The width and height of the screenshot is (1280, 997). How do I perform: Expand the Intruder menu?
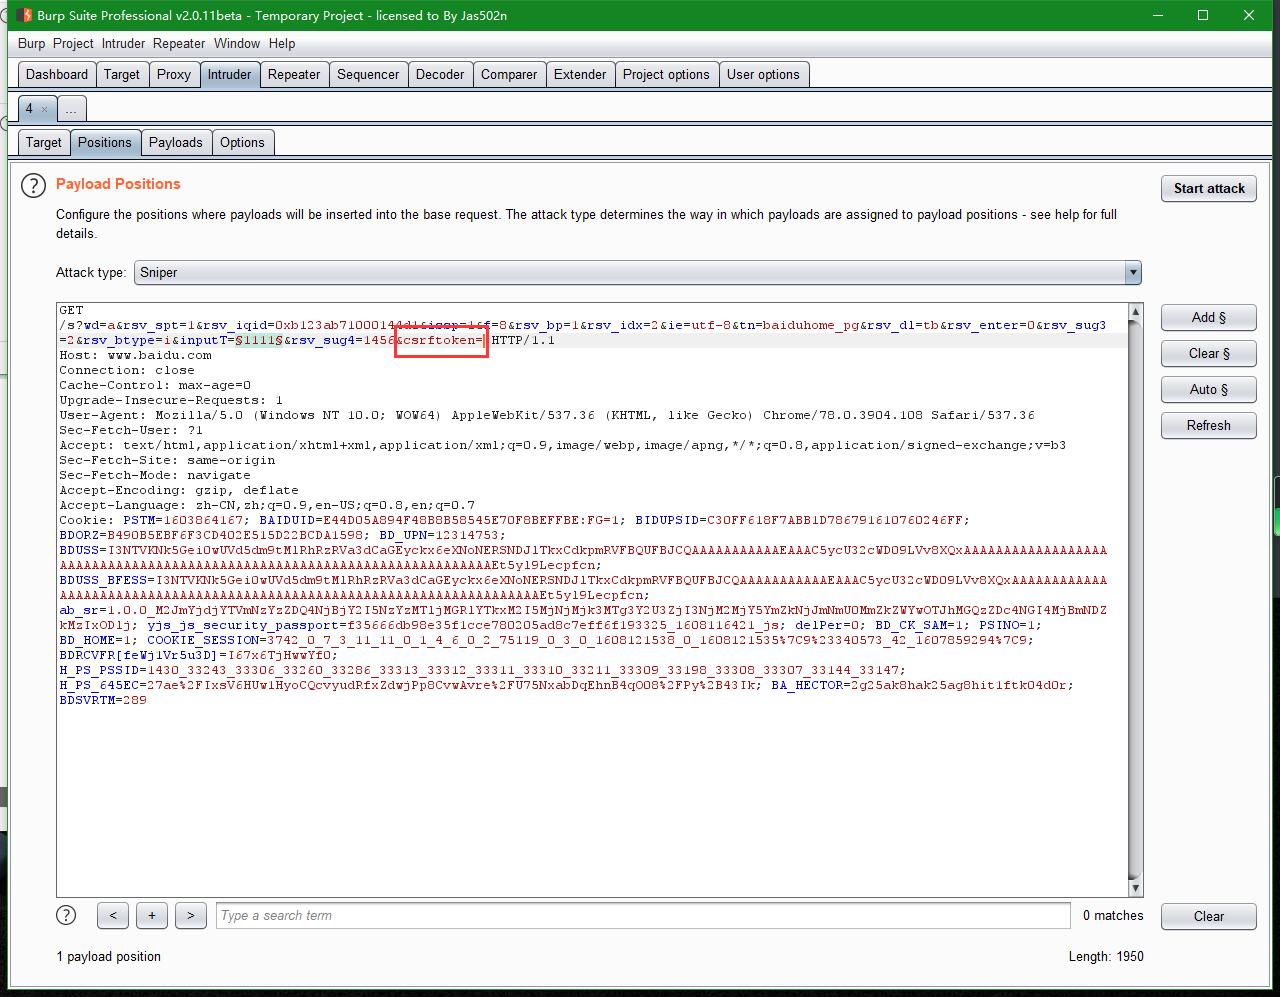[x=122, y=43]
